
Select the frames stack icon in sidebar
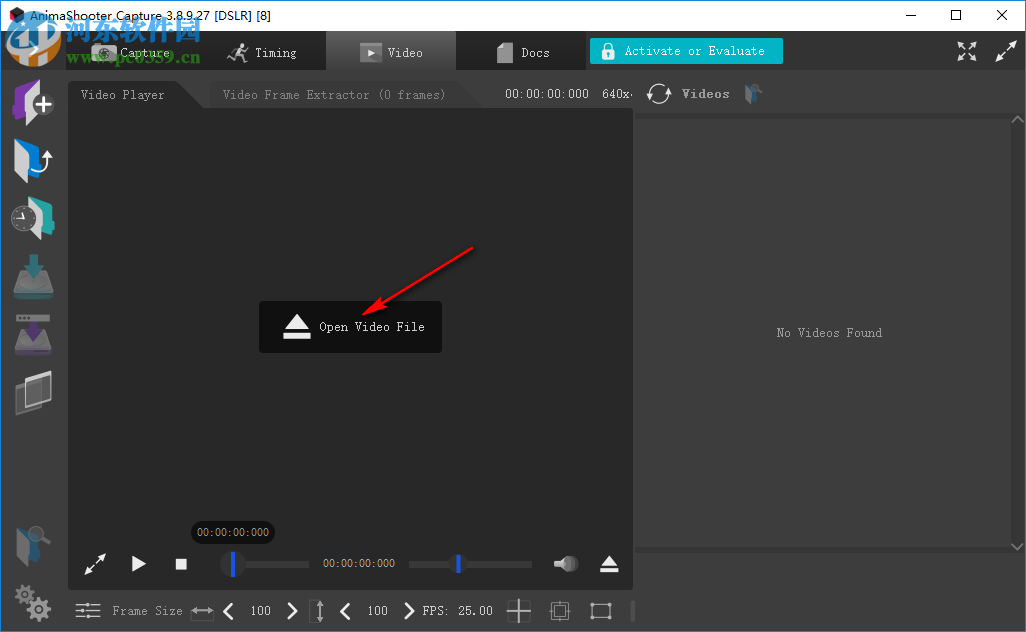[x=33, y=393]
